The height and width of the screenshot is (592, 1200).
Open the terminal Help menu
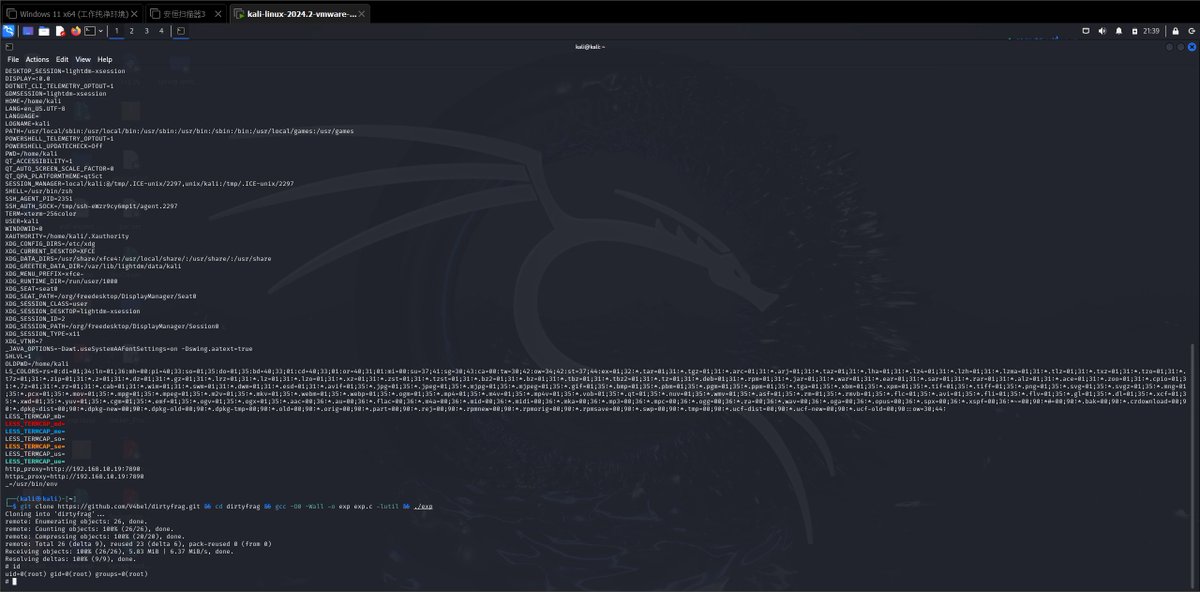(105, 59)
